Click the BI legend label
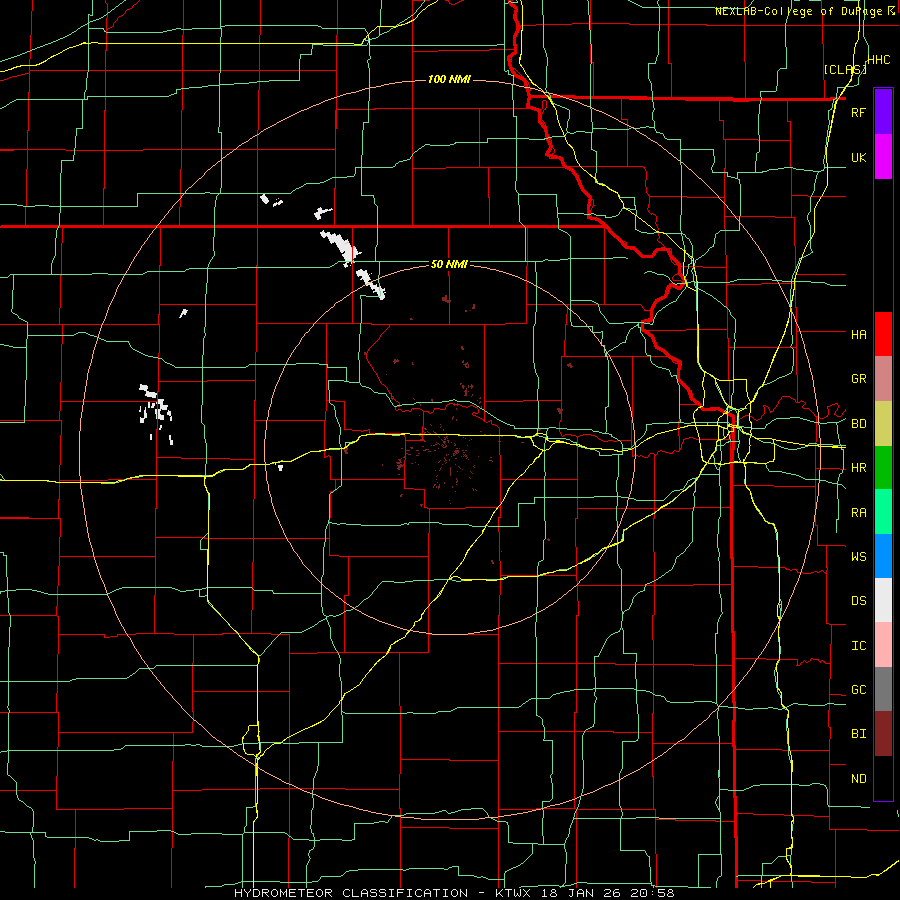Image resolution: width=900 pixels, height=900 pixels. pos(858,734)
